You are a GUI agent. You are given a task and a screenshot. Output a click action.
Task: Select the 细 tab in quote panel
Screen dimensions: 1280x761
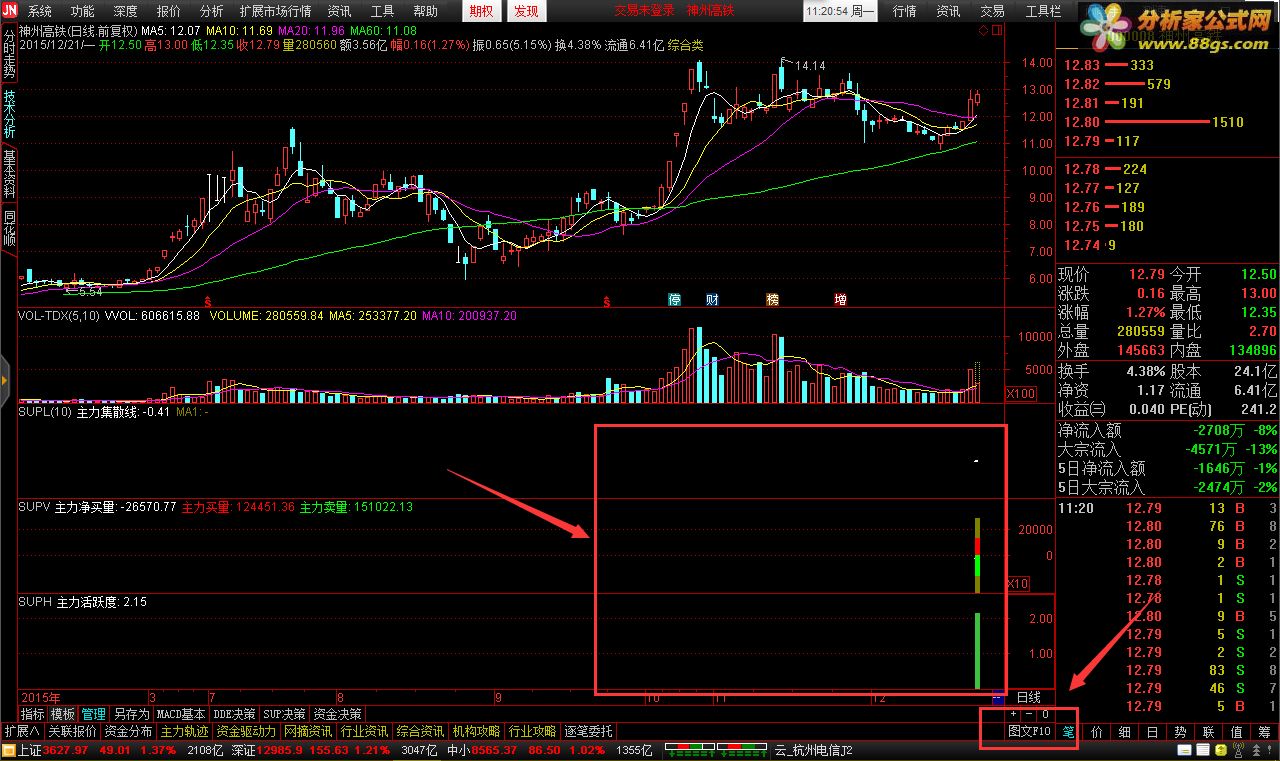click(x=1124, y=731)
